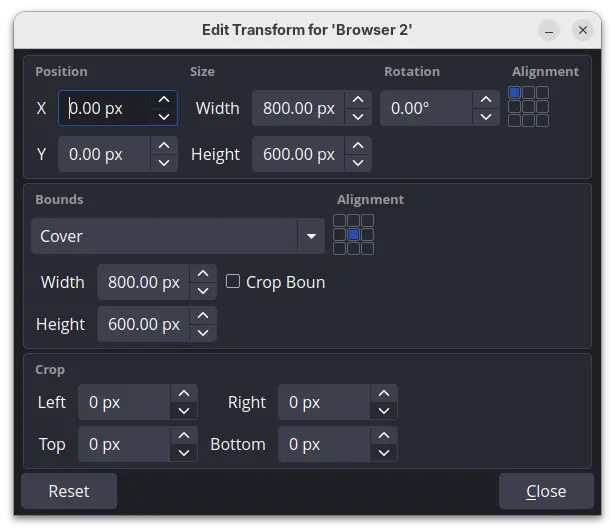Increase Crop Bottom value with up arrow
This screenshot has height=532, width=615.
coord(384,435)
